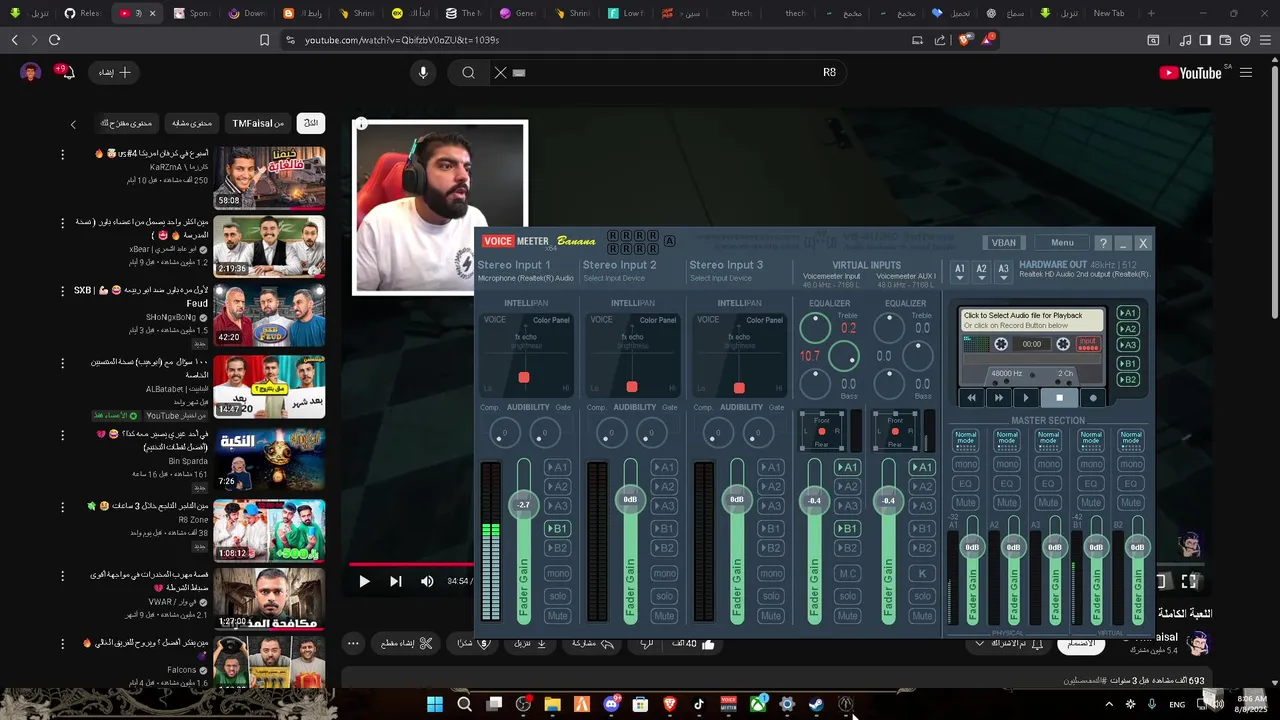Reload the browser page
Image resolution: width=1280 pixels, height=720 pixels.
tap(54, 40)
